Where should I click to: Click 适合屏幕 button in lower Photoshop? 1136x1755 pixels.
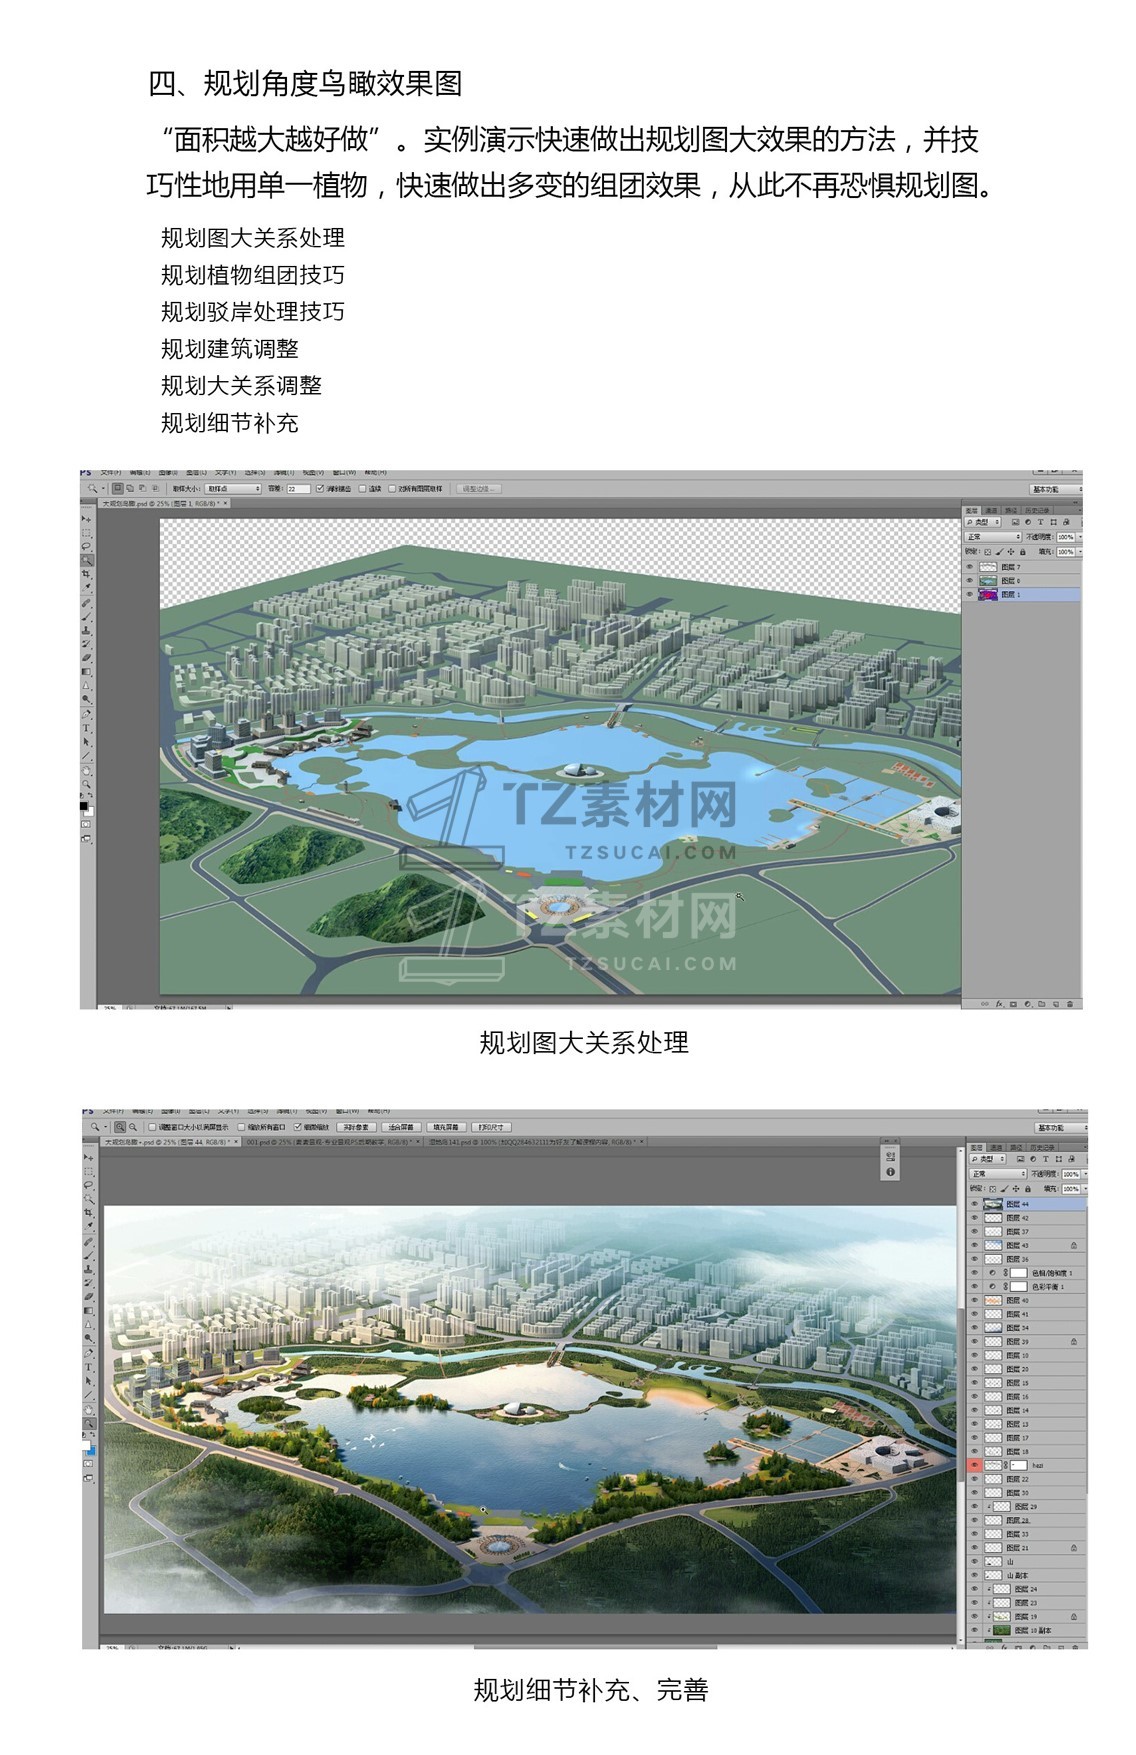[x=402, y=1127]
